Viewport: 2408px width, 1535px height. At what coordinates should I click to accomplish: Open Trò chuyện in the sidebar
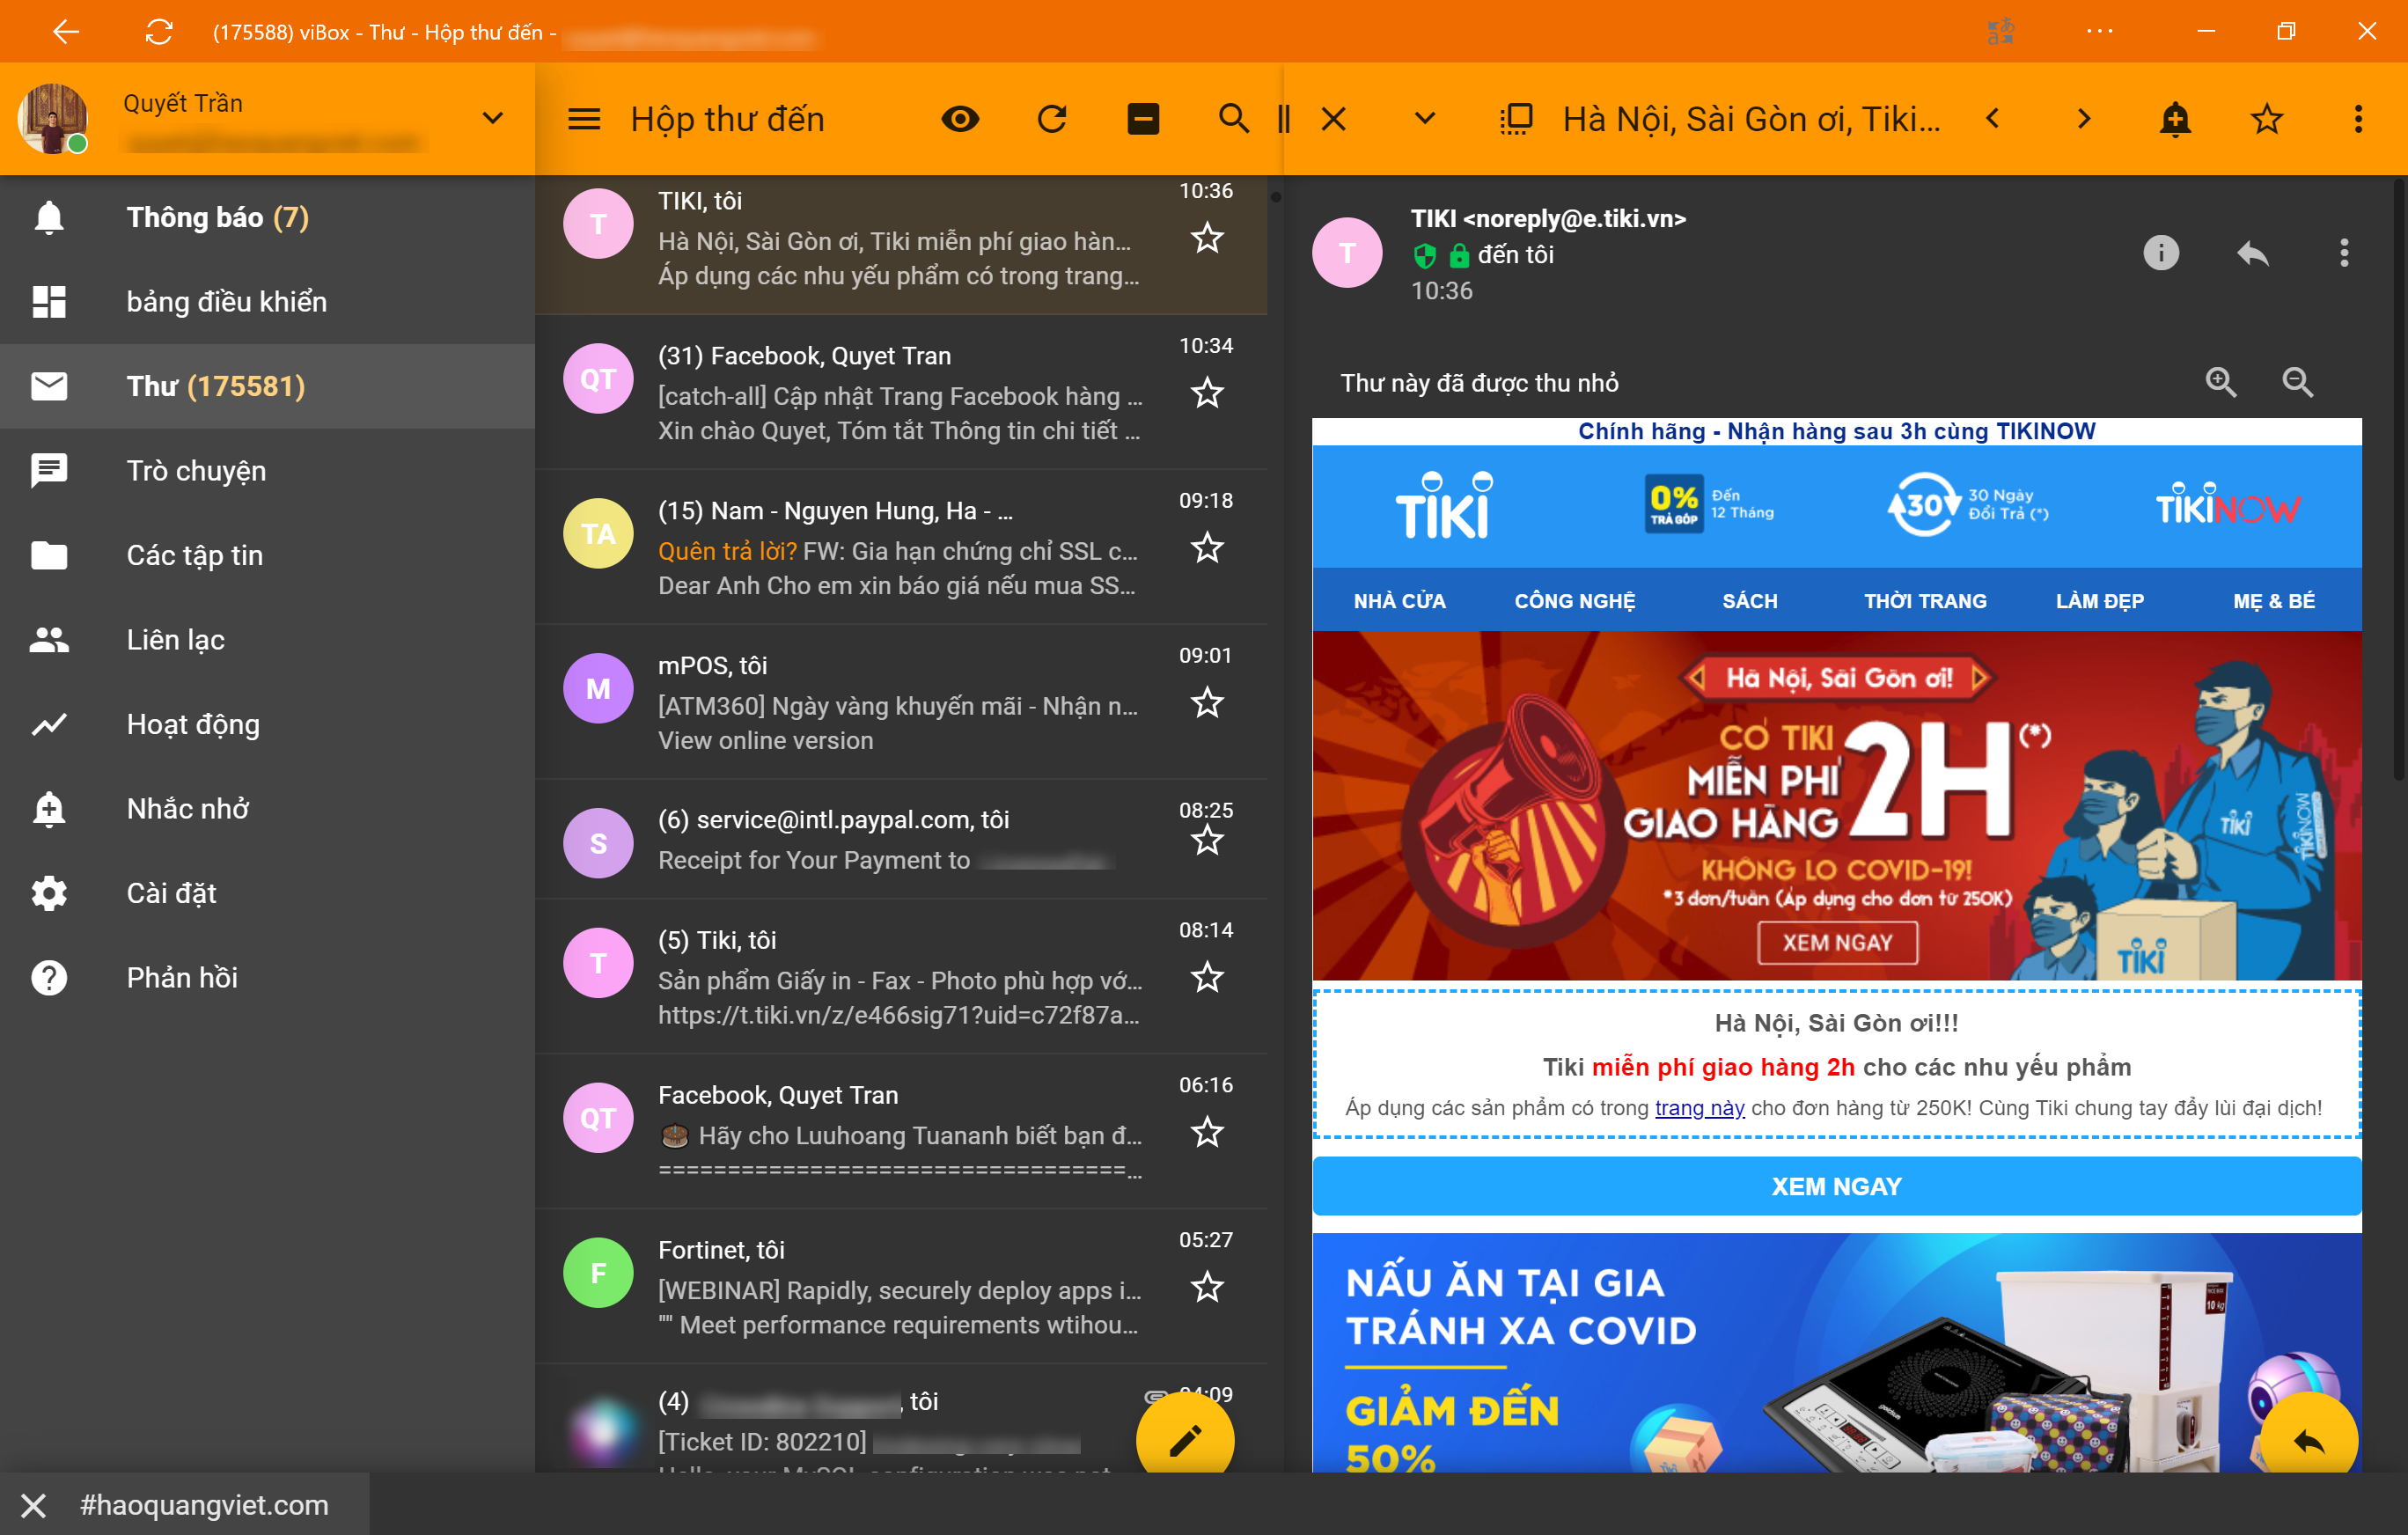[x=196, y=470]
